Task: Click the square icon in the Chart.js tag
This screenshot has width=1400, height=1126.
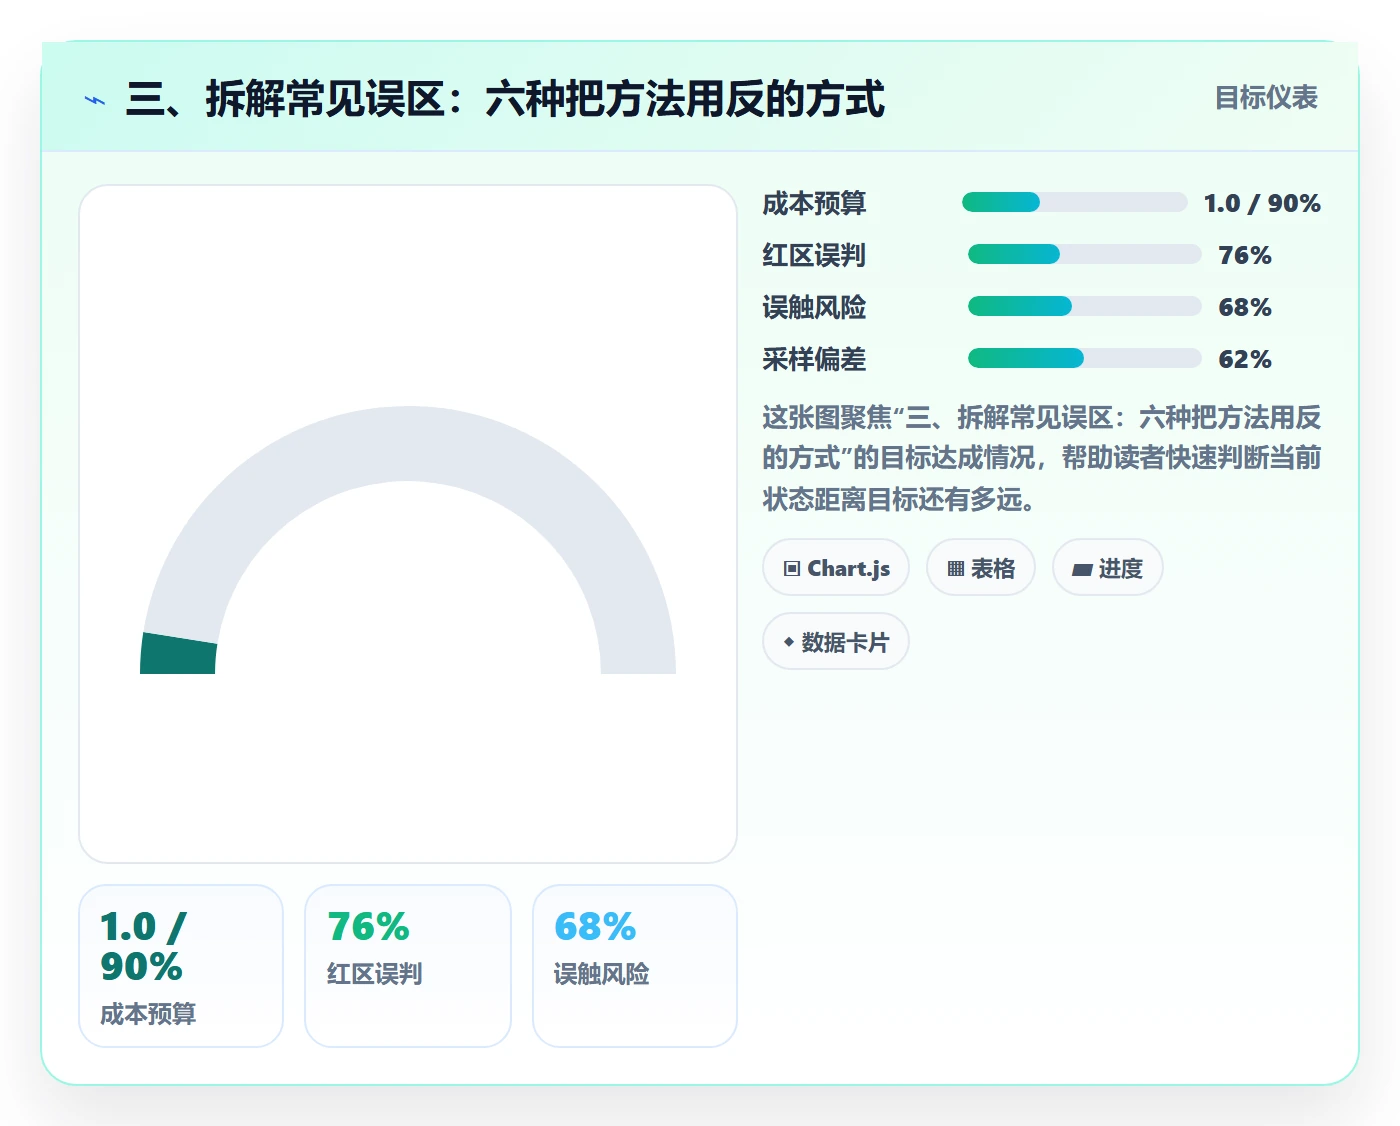Action: [x=792, y=569]
